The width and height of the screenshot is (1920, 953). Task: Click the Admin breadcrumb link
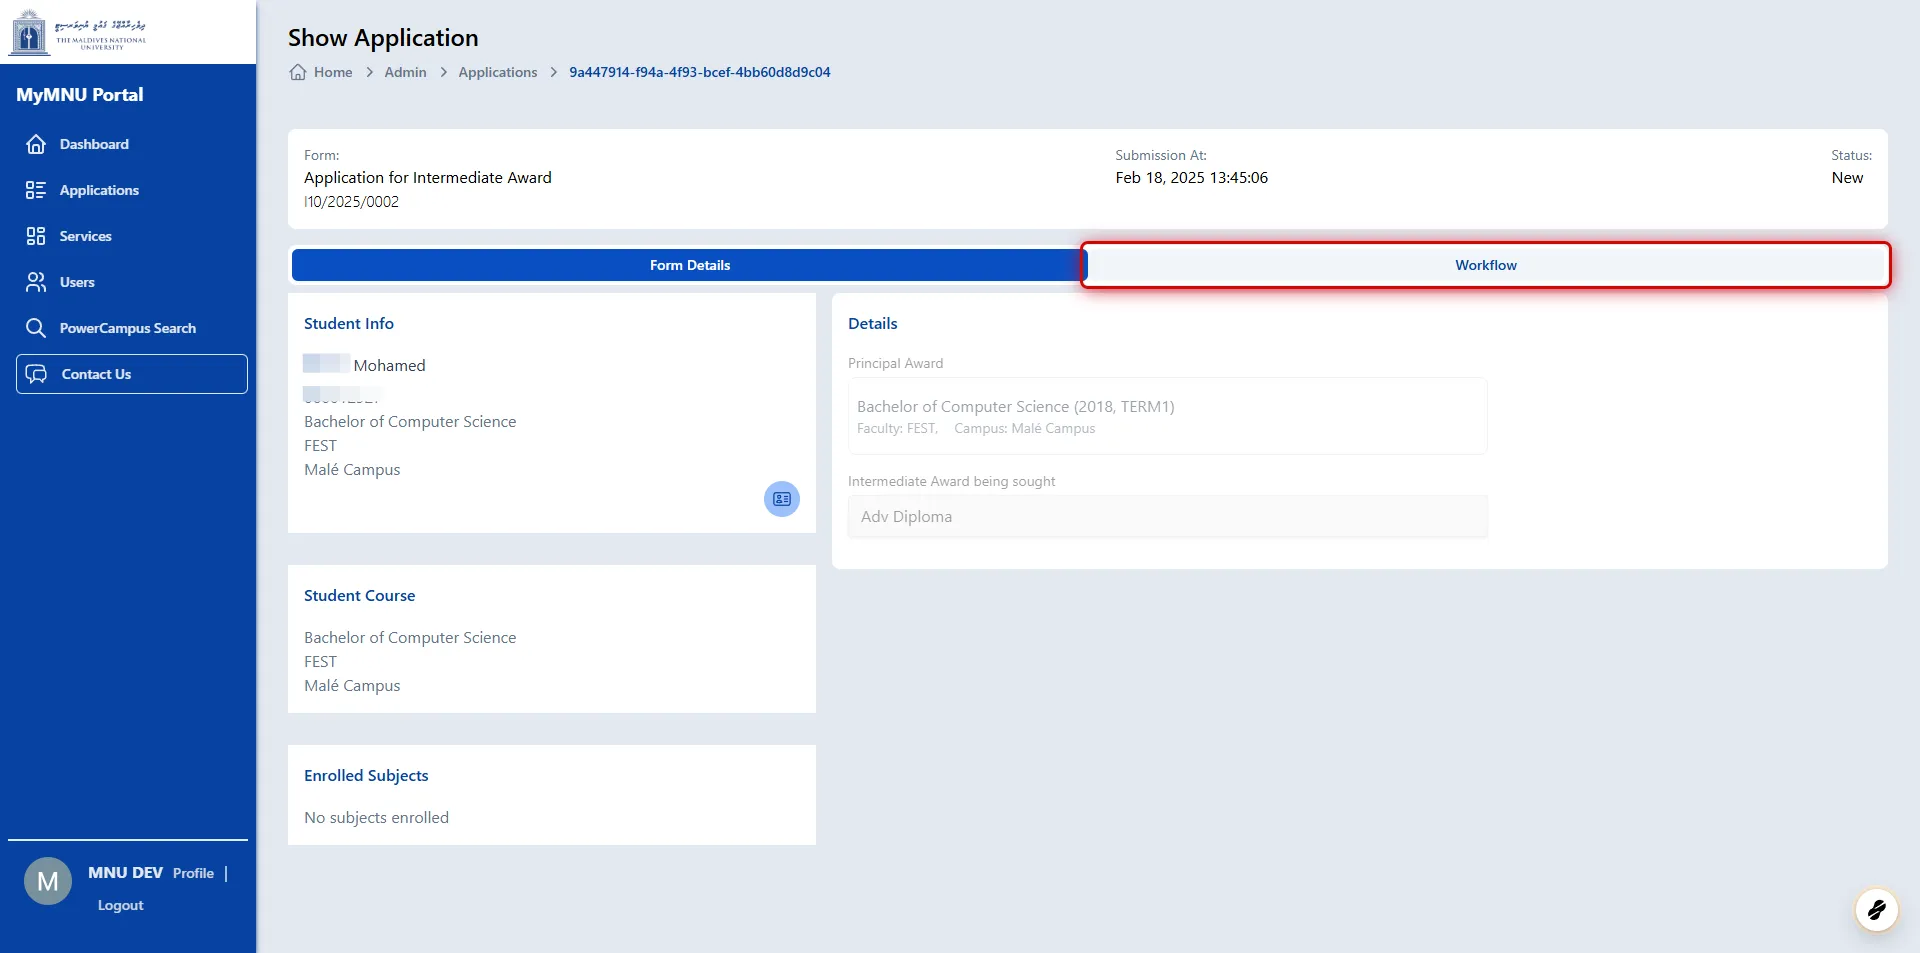point(405,72)
